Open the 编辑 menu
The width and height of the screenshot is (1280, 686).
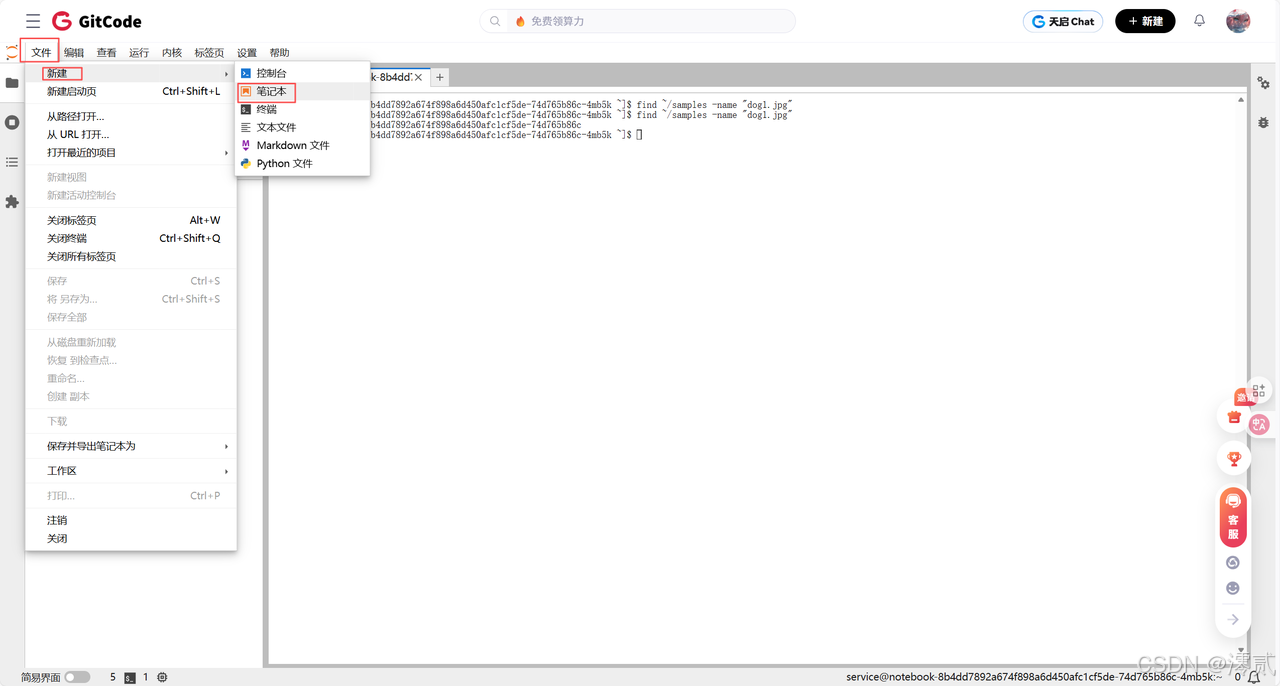[x=74, y=53]
